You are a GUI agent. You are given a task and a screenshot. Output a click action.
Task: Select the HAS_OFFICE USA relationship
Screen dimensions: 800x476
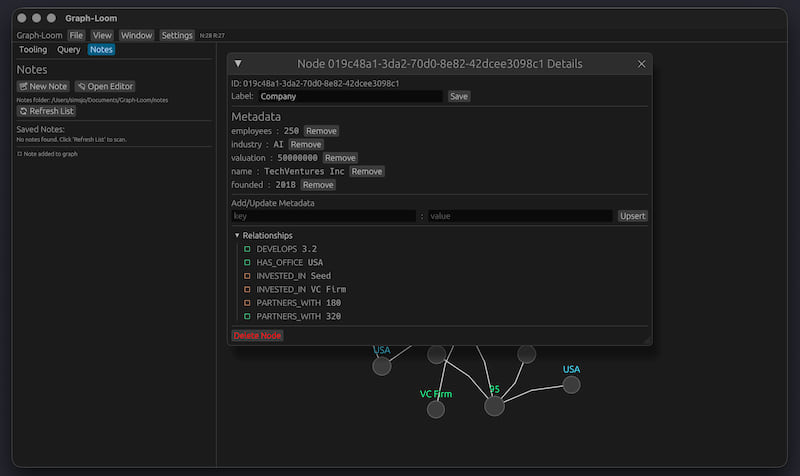point(289,262)
